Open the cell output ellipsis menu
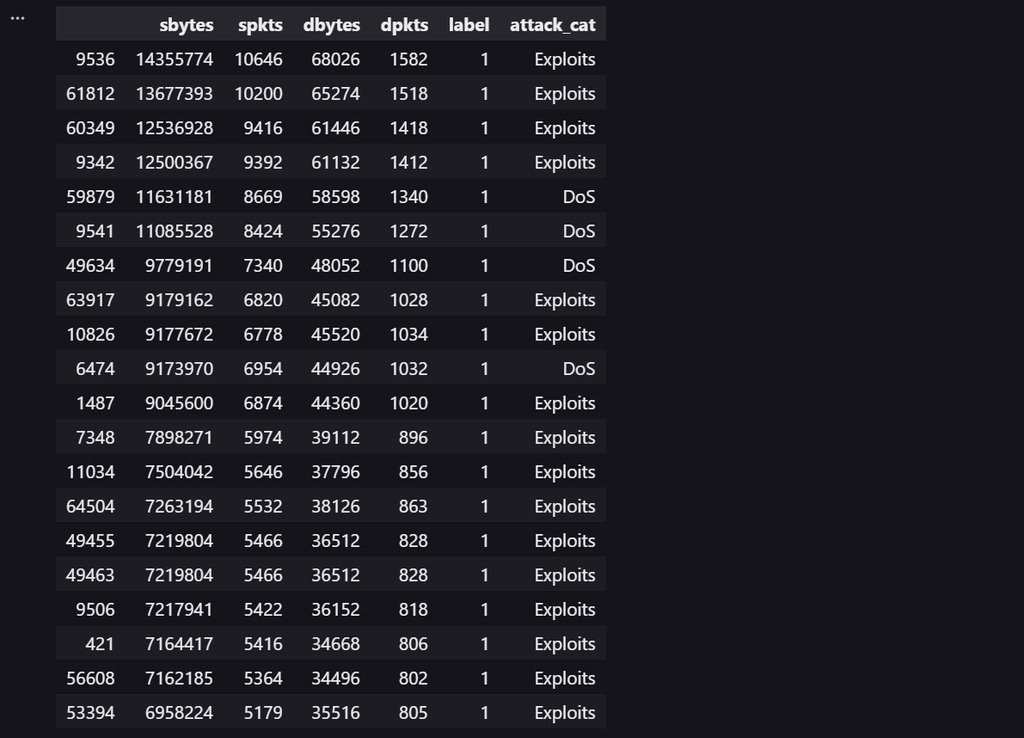1024x738 pixels. [x=18, y=18]
